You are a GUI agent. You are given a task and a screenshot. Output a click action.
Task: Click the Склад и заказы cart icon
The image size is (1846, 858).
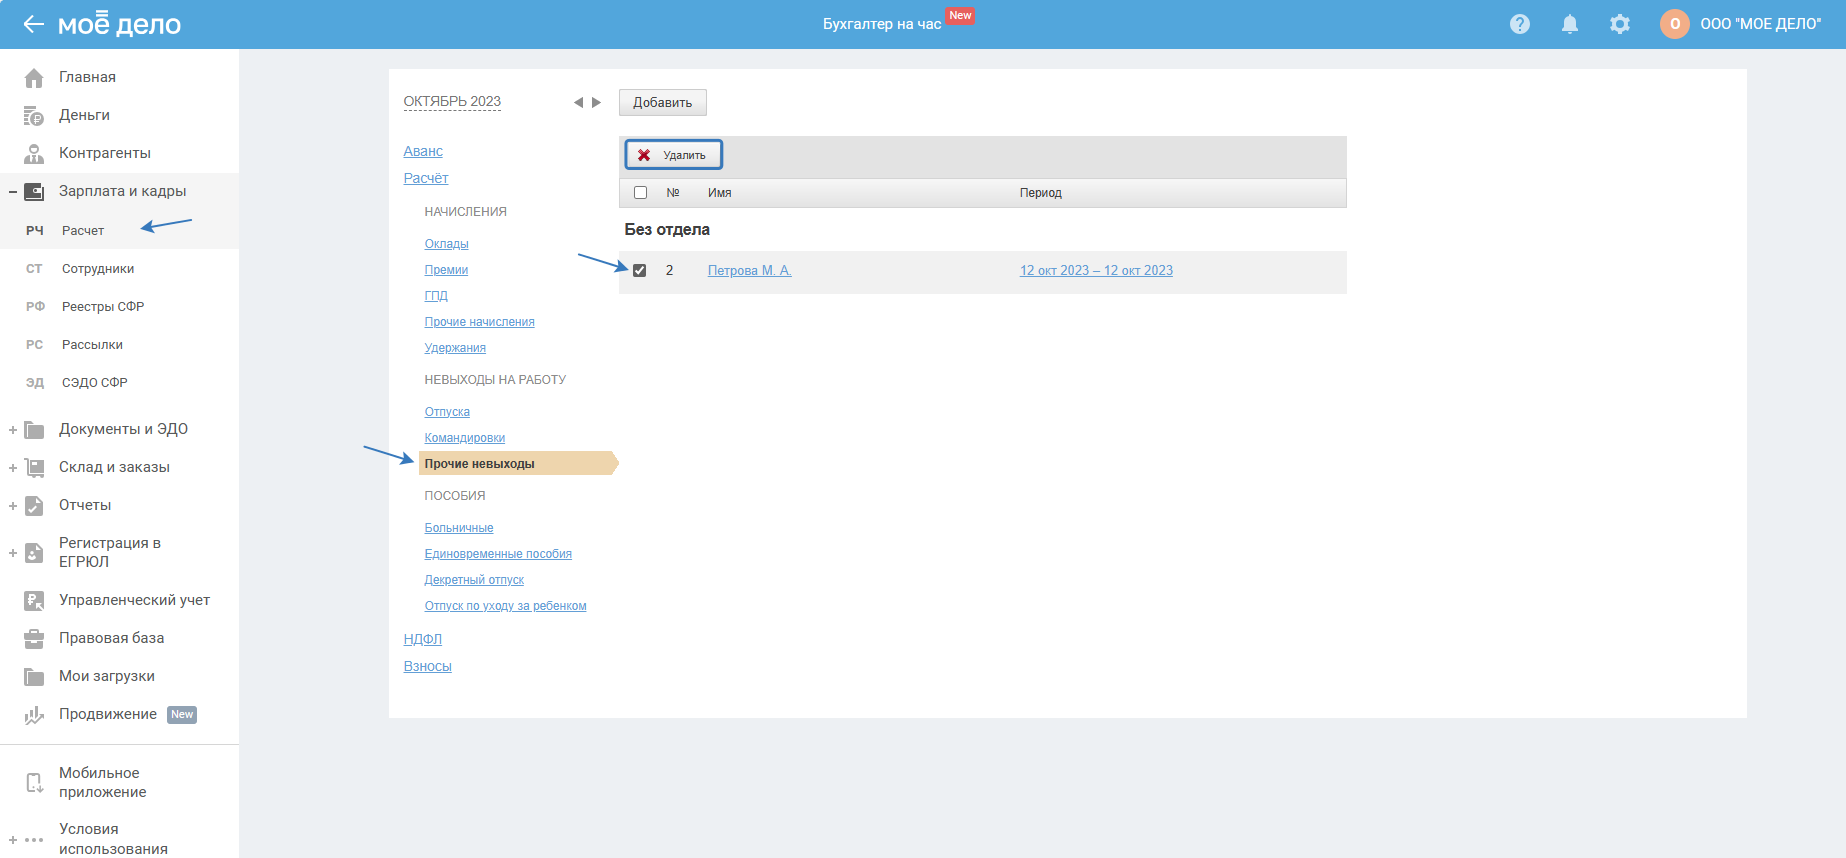pyautogui.click(x=34, y=467)
